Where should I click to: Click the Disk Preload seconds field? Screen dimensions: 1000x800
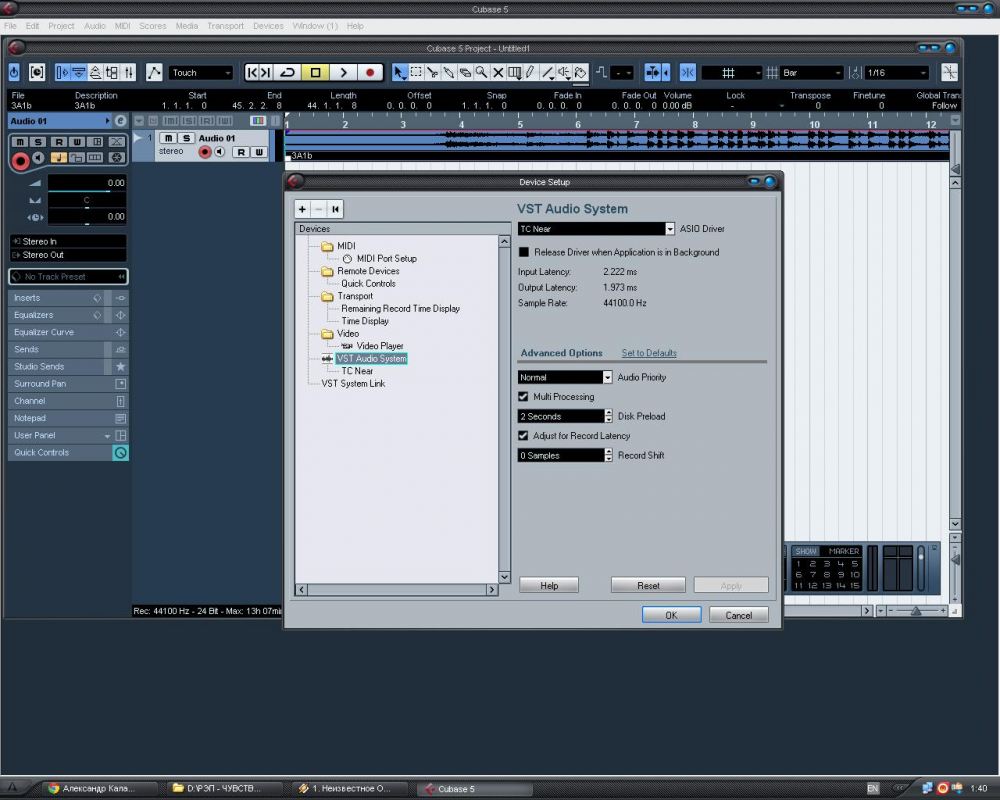(561, 417)
